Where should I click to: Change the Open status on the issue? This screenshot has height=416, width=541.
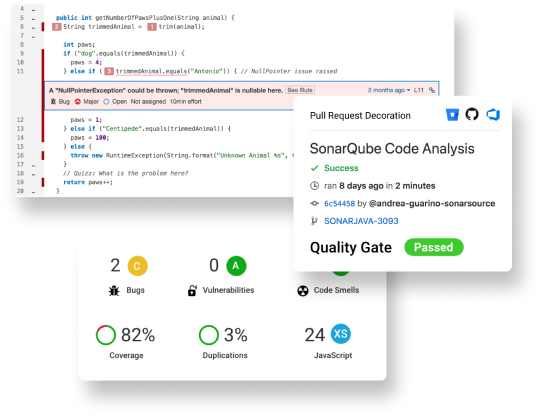click(115, 101)
